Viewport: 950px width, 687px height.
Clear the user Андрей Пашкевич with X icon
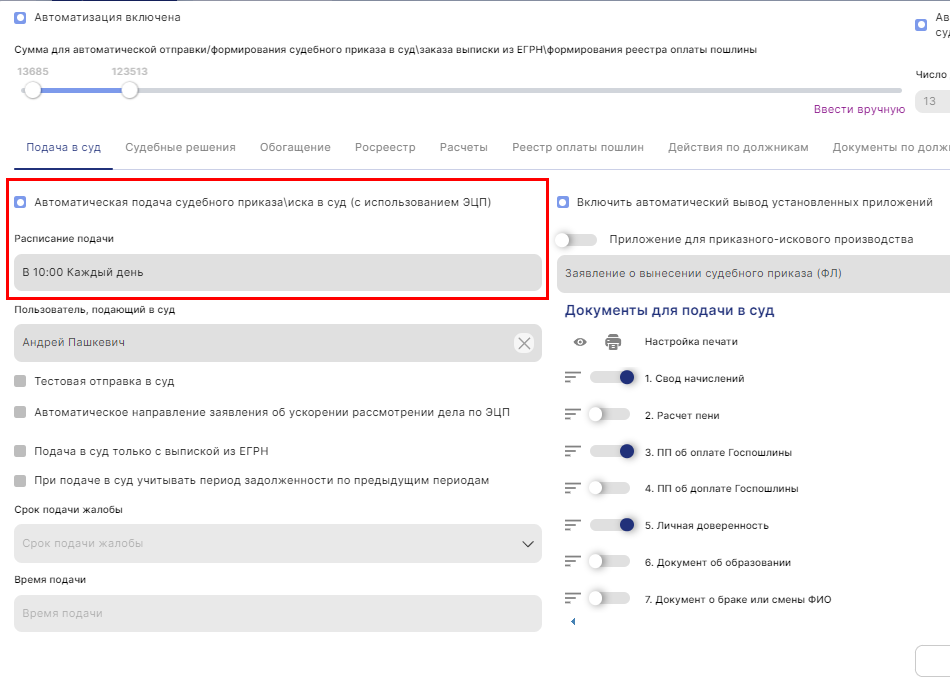(x=524, y=343)
